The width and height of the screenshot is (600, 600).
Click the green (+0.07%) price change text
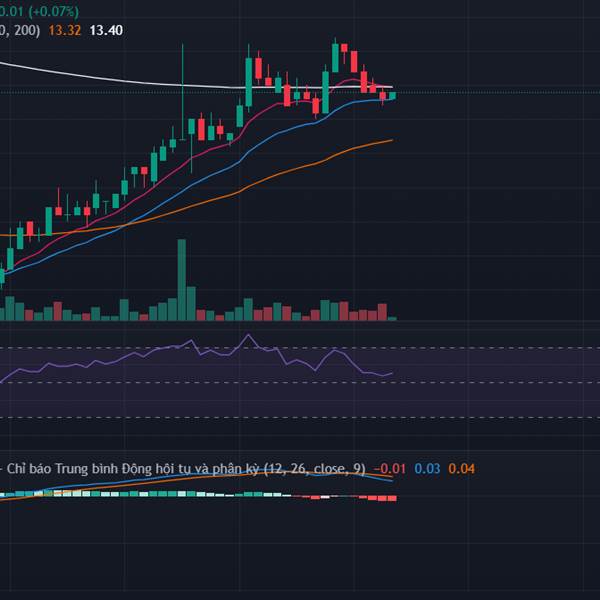(x=53, y=11)
